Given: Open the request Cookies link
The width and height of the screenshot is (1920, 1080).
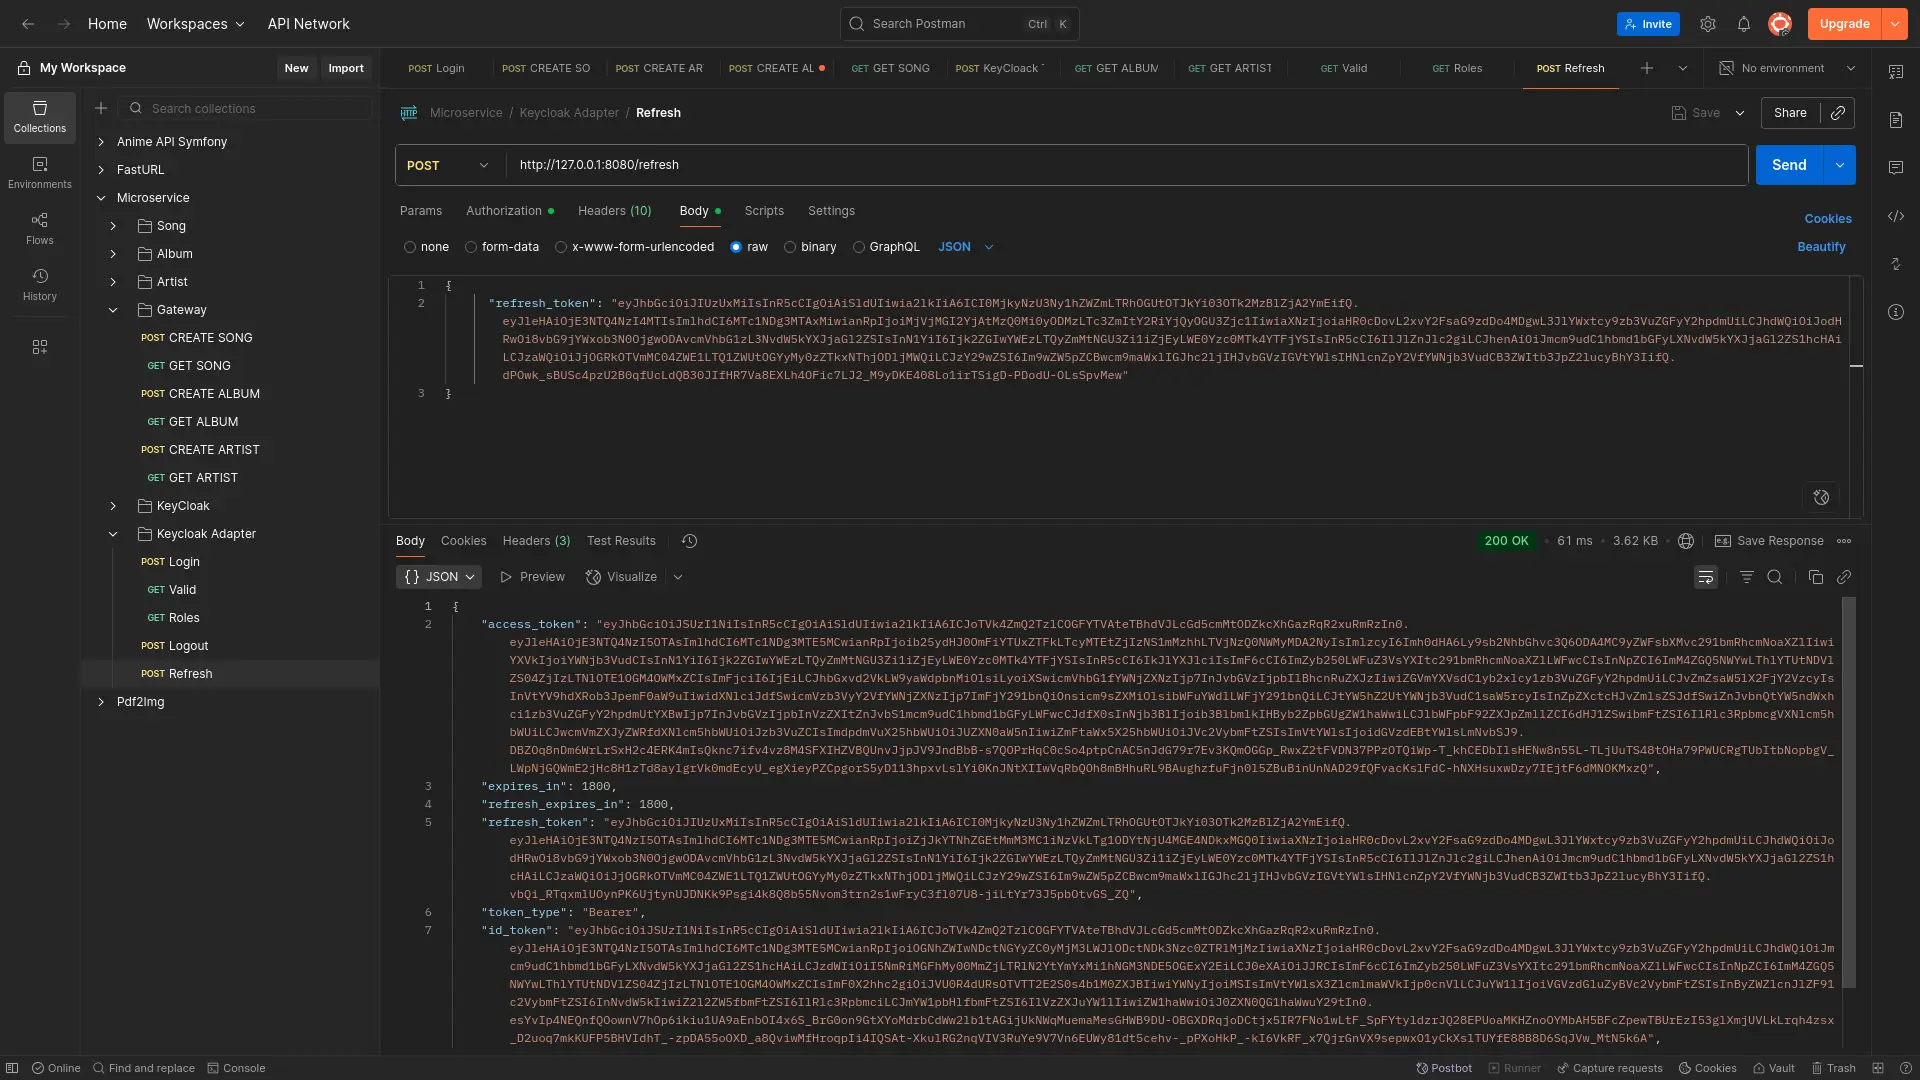Looking at the screenshot, I should [x=1828, y=219].
